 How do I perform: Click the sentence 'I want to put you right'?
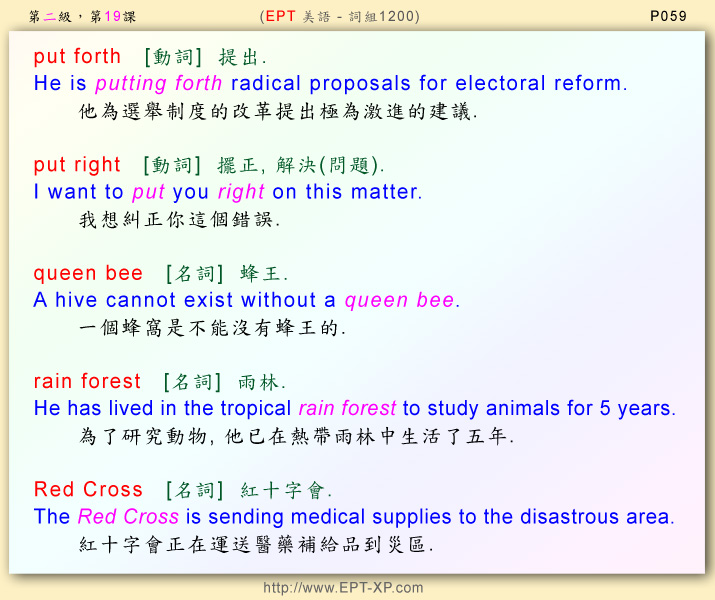click(x=228, y=192)
